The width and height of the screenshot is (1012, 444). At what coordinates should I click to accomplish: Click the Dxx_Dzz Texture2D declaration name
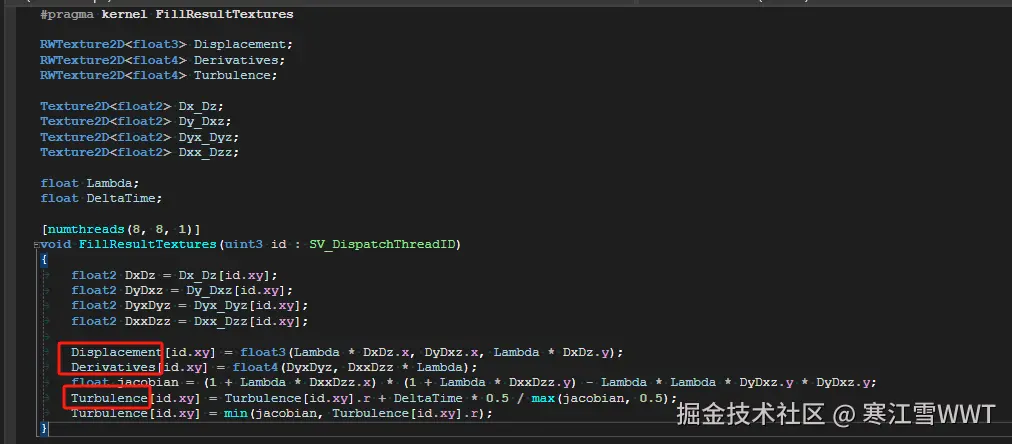point(208,153)
